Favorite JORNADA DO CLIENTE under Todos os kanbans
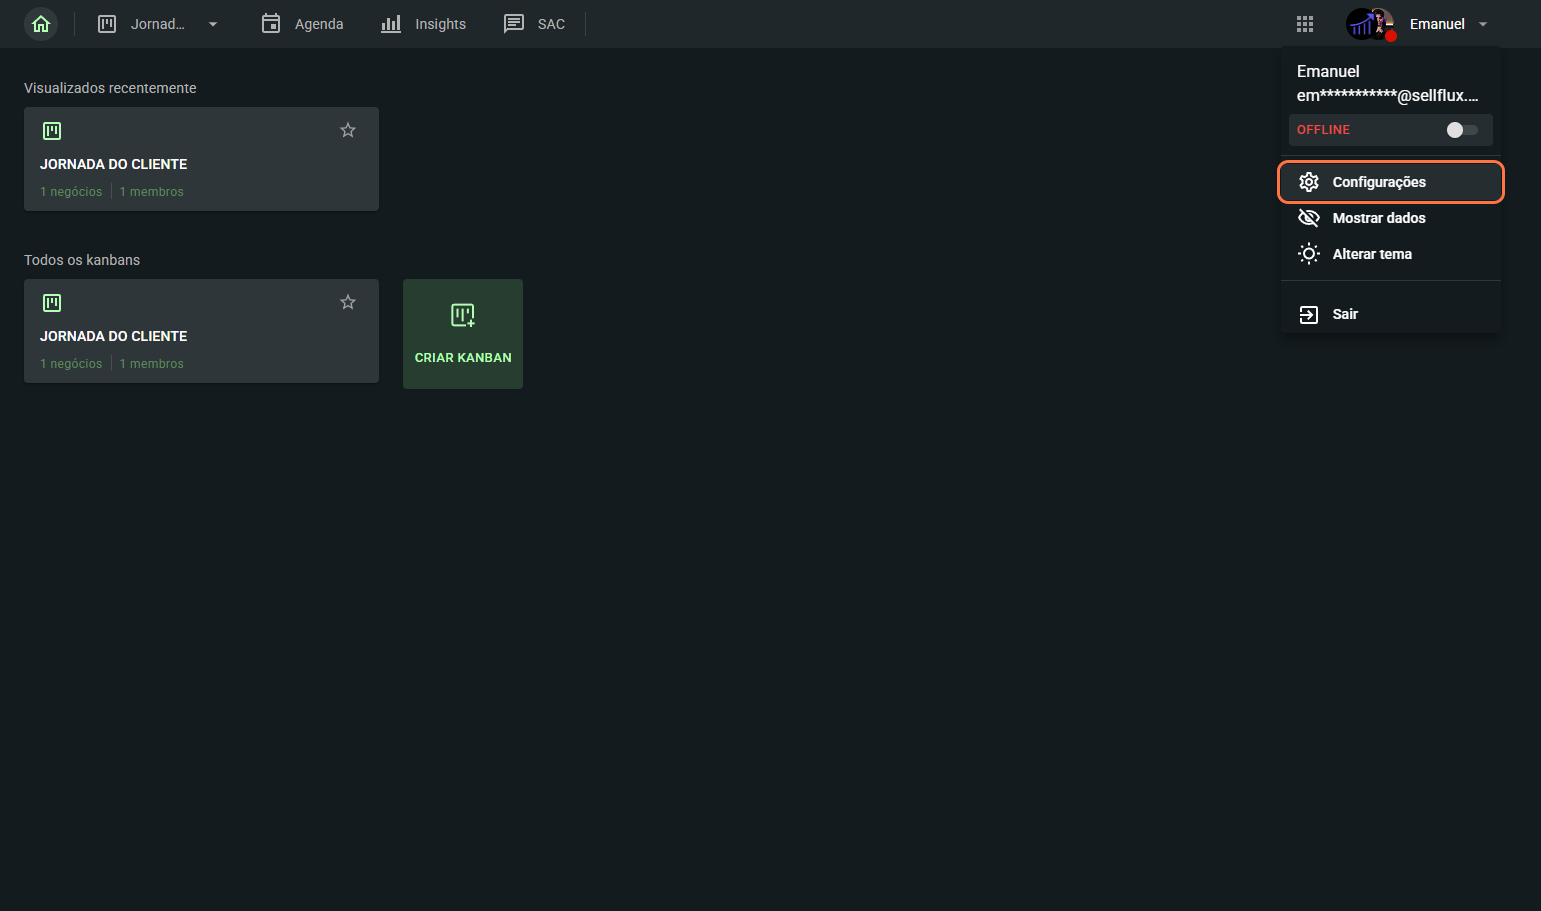 (x=348, y=302)
